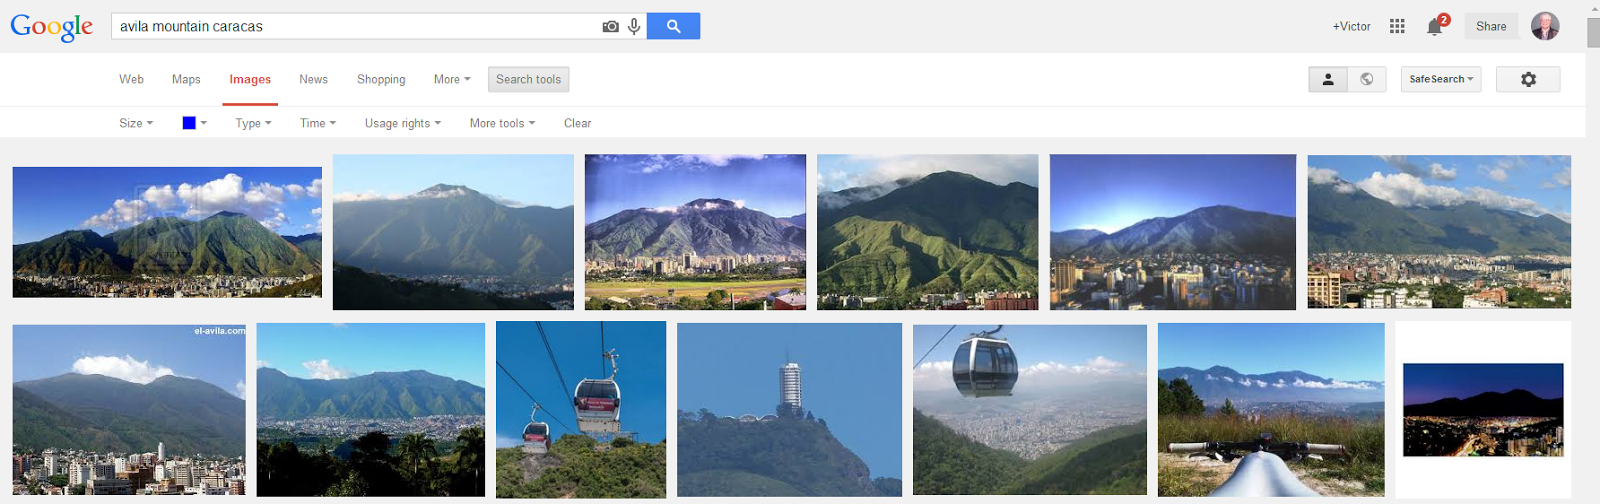Click the Share button
This screenshot has width=1600, height=504.
(x=1491, y=26)
